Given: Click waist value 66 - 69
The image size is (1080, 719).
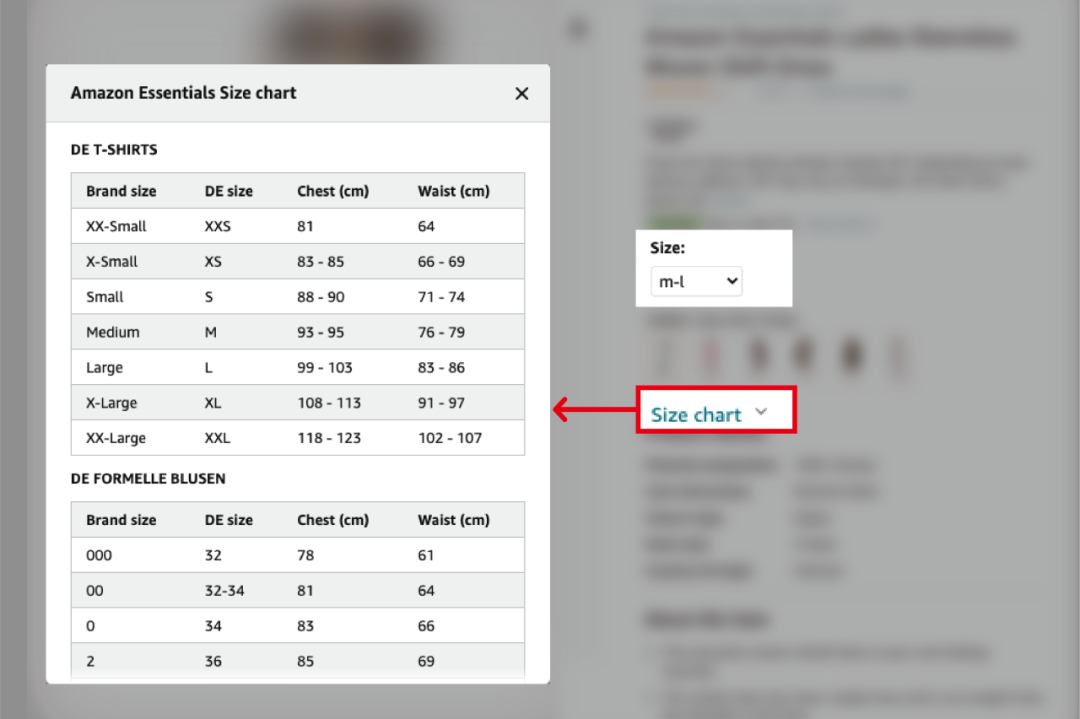Looking at the screenshot, I should tap(441, 262).
